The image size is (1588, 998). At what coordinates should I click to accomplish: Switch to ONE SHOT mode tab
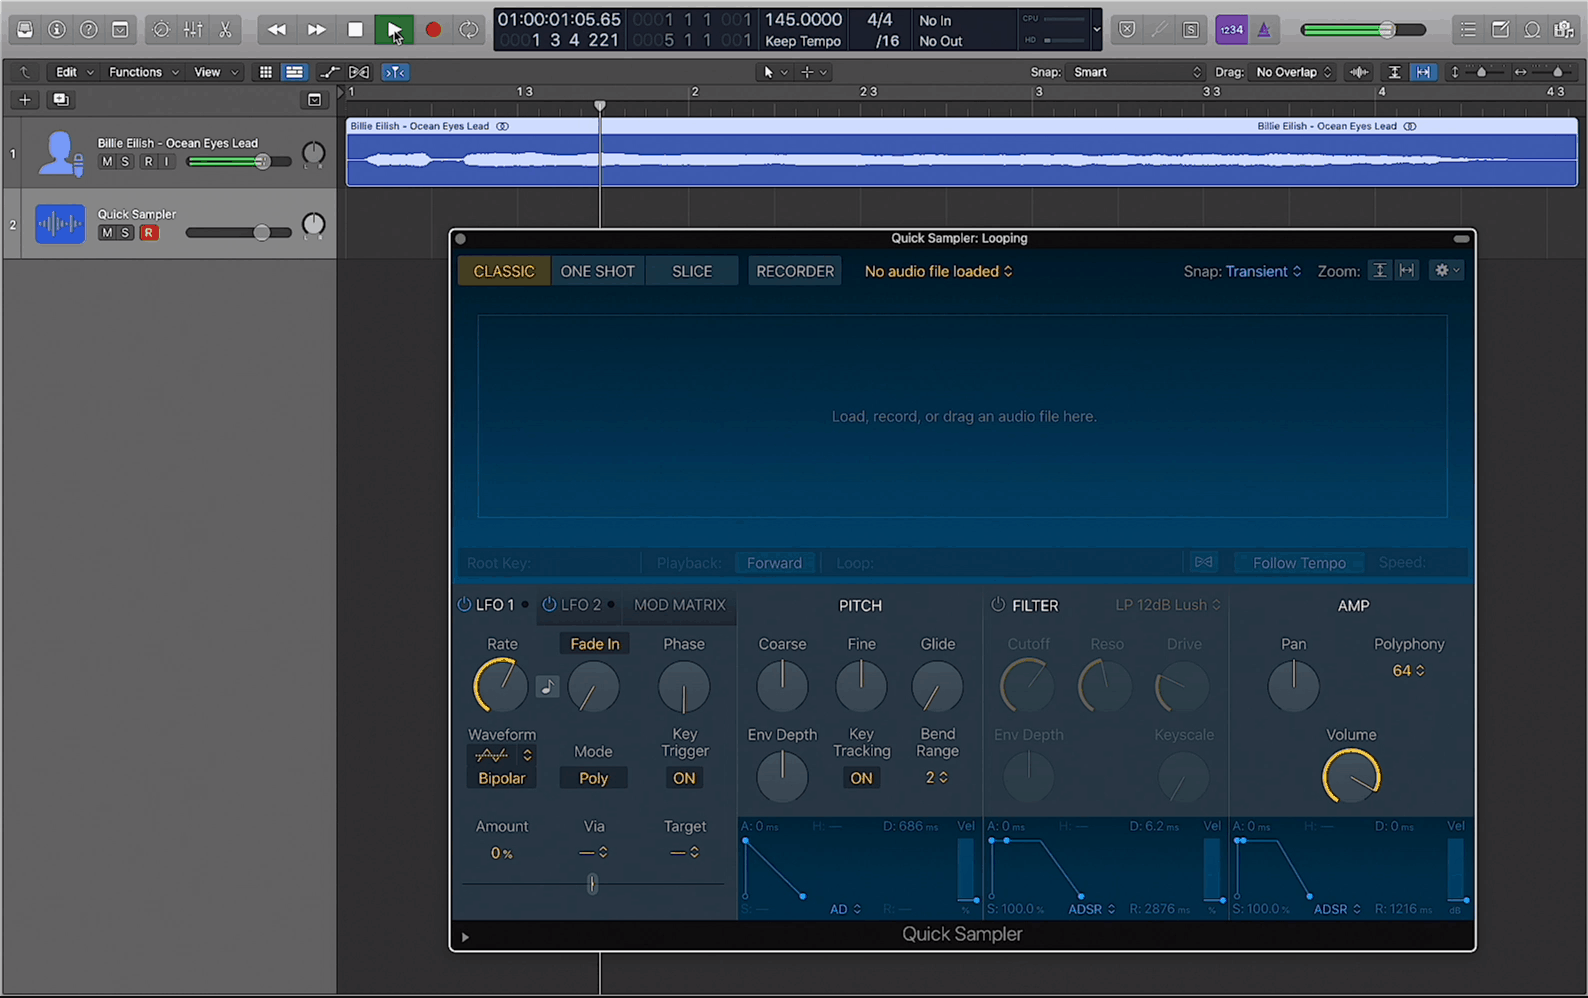(x=597, y=271)
